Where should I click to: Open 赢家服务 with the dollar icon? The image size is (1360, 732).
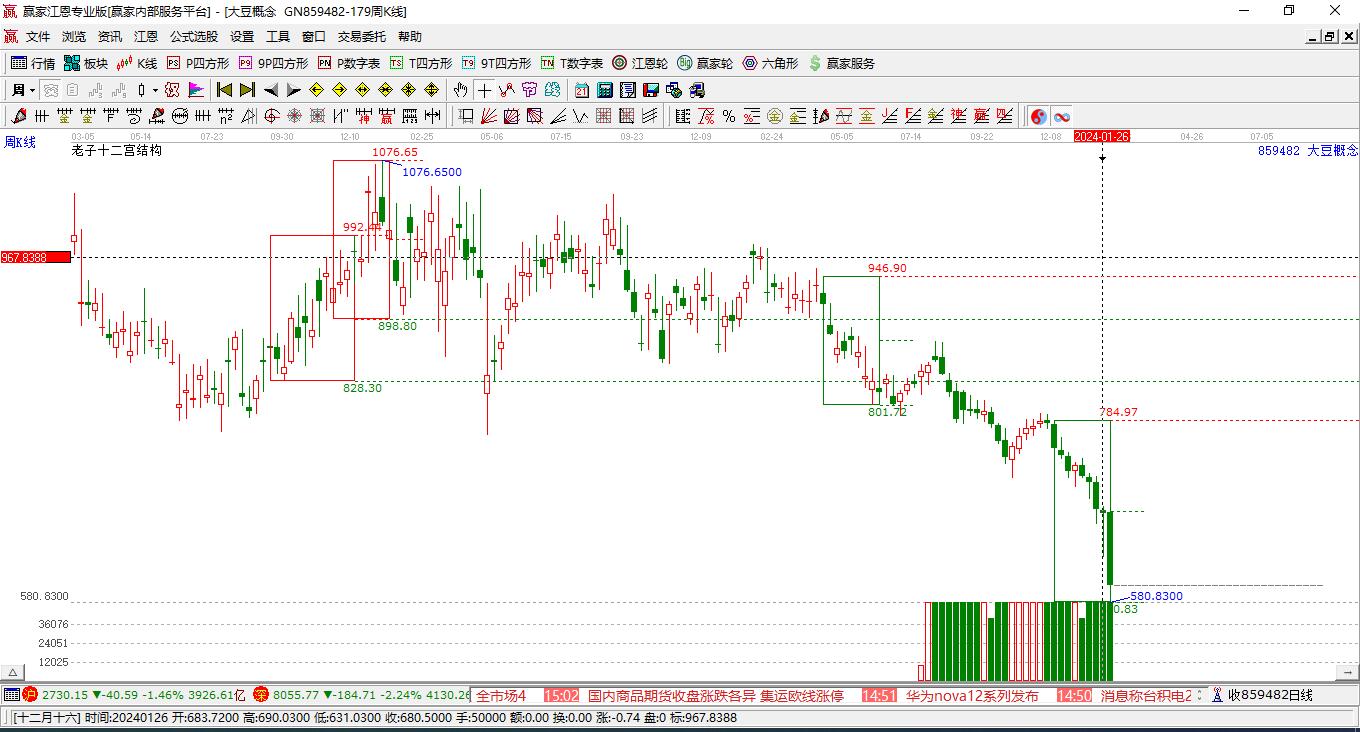(x=841, y=63)
